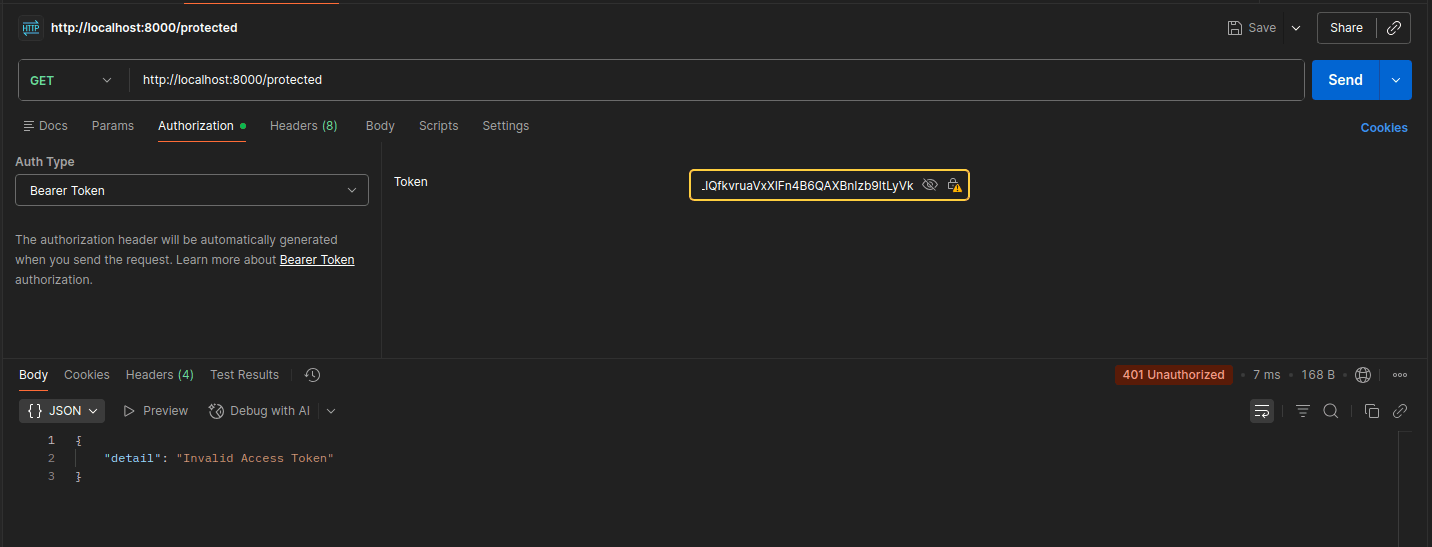Copy the response body
This screenshot has width=1432, height=547.
[1372, 411]
